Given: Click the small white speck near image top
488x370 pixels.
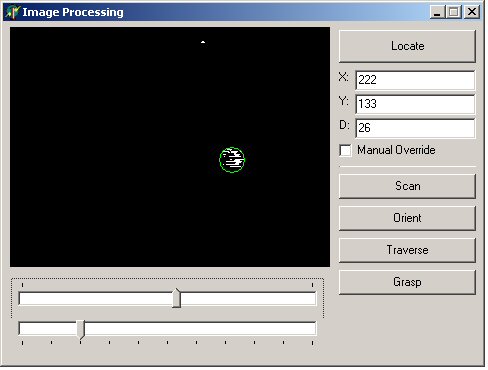Looking at the screenshot, I should tap(203, 42).
